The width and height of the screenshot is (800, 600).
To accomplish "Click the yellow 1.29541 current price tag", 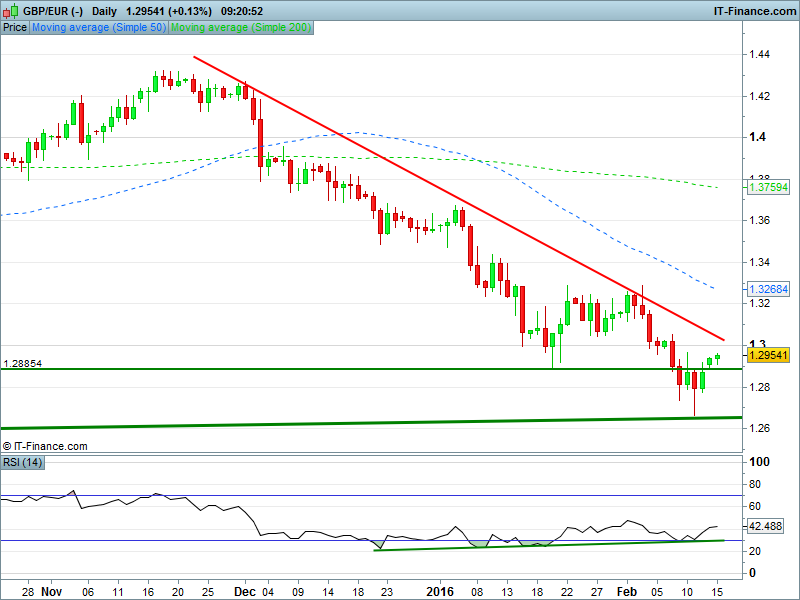I will pos(765,355).
